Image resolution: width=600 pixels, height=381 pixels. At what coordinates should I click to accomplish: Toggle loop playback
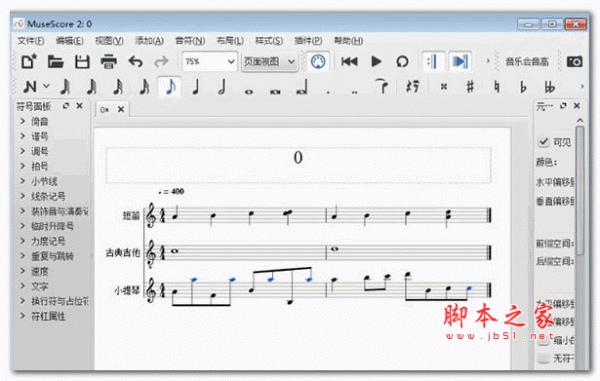[x=402, y=62]
